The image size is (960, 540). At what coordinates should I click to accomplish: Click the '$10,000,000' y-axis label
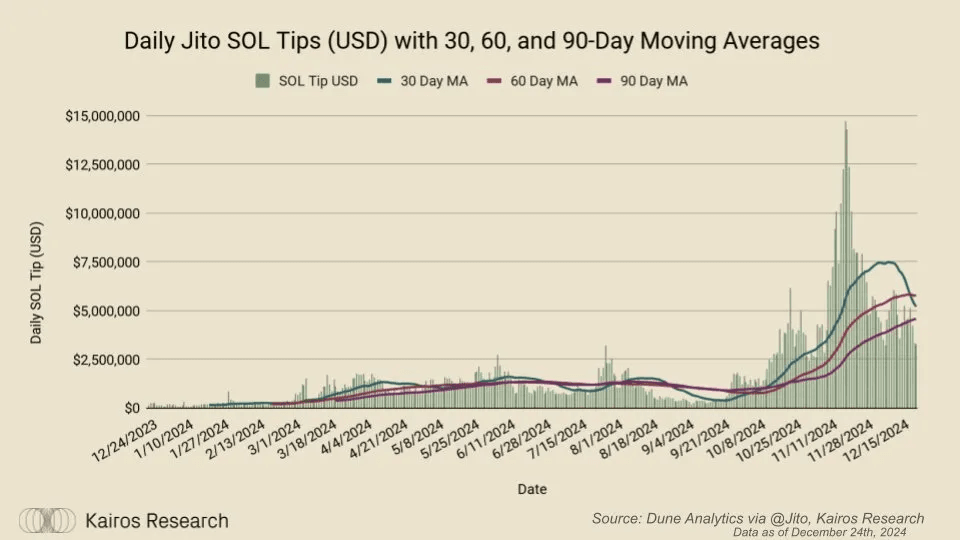103,214
